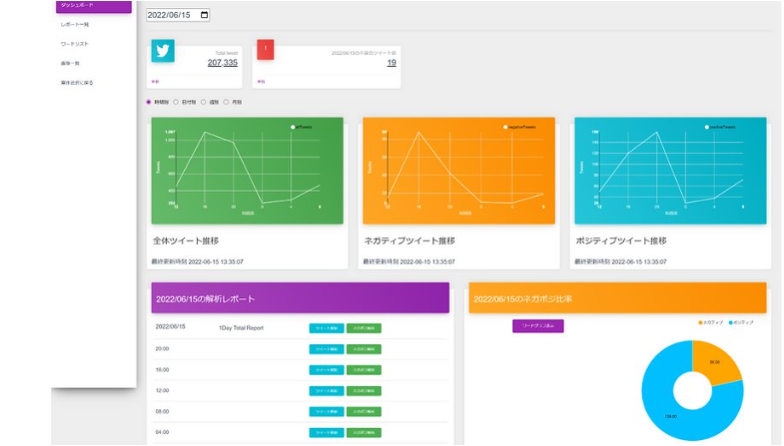Click the blue Twitter bird icon
This screenshot has width=784, height=446.
(x=162, y=51)
